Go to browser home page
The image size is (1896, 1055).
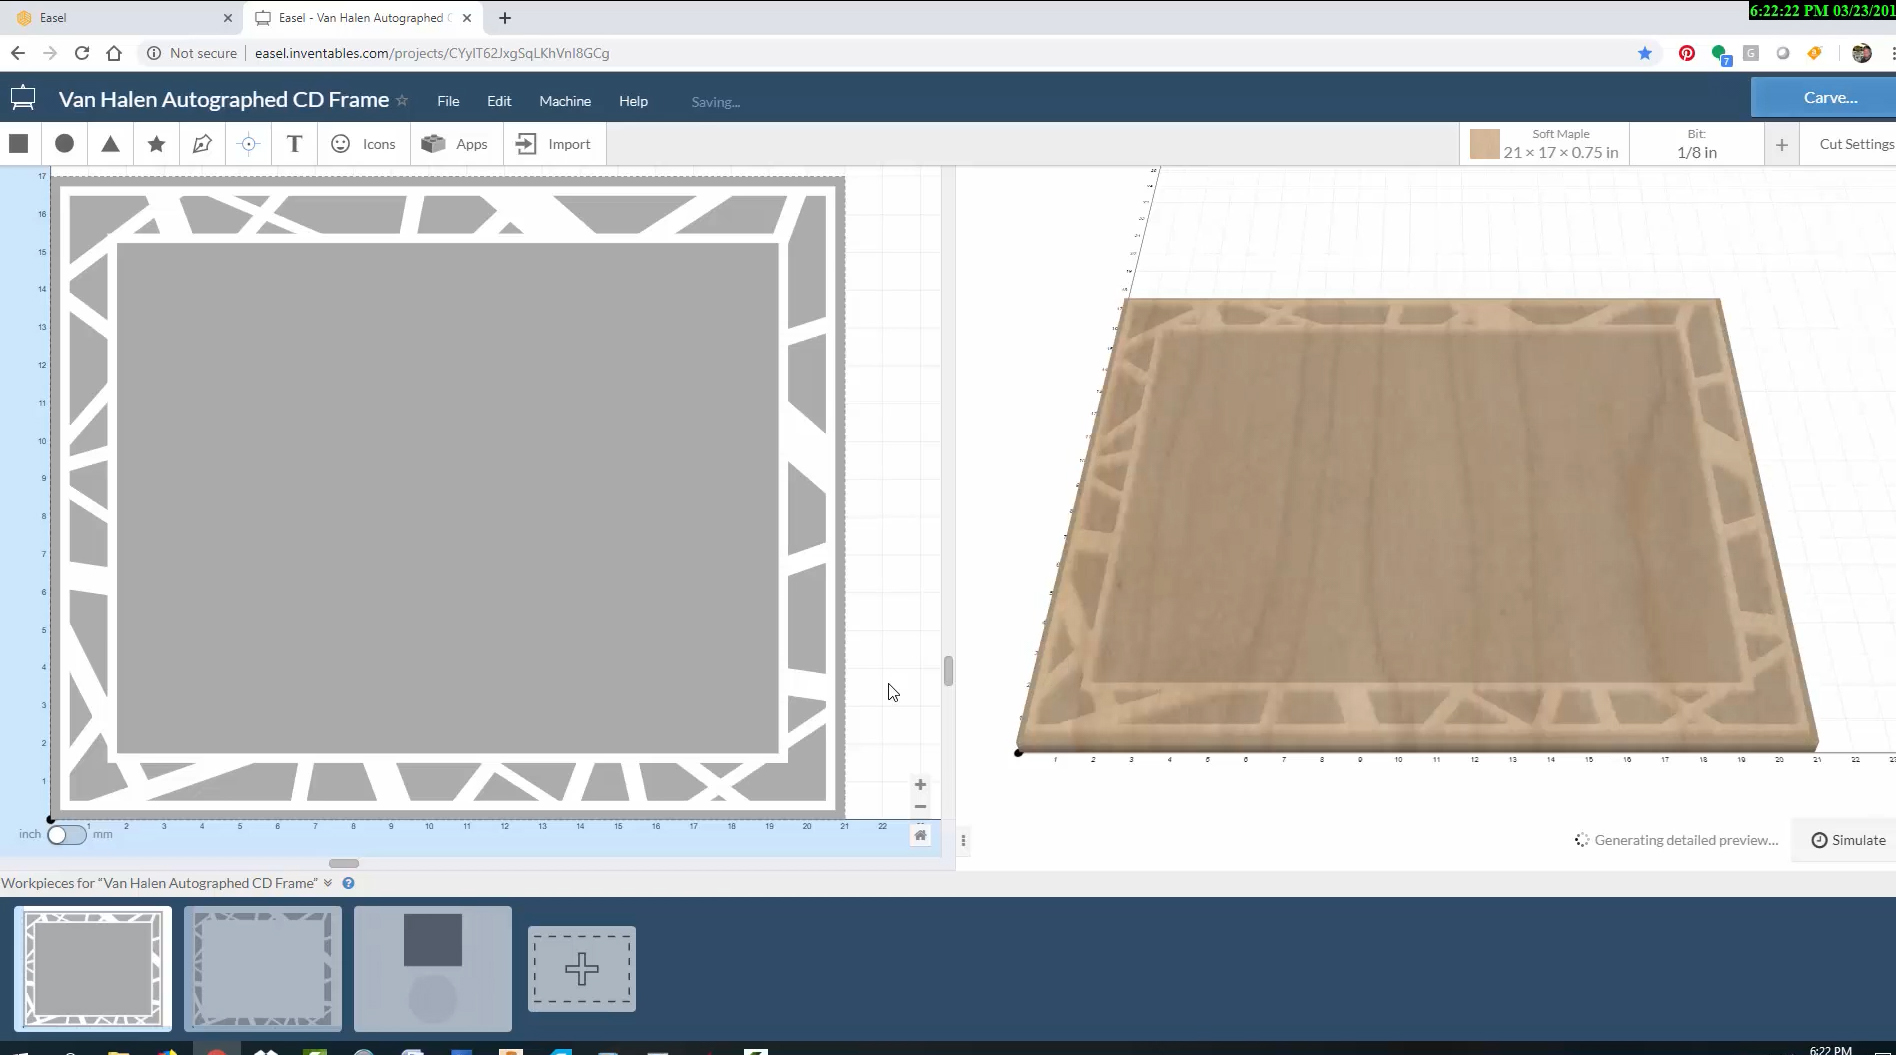(114, 53)
